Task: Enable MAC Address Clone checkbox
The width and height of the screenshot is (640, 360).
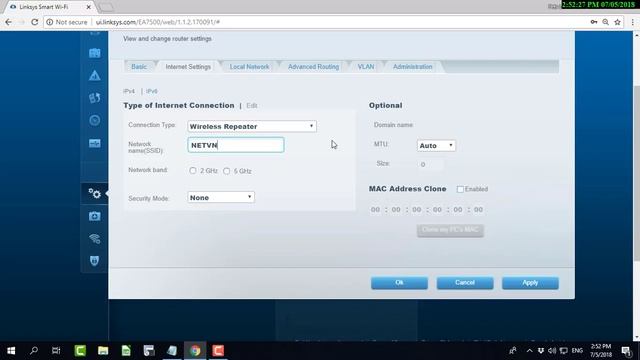Action: click(x=460, y=189)
